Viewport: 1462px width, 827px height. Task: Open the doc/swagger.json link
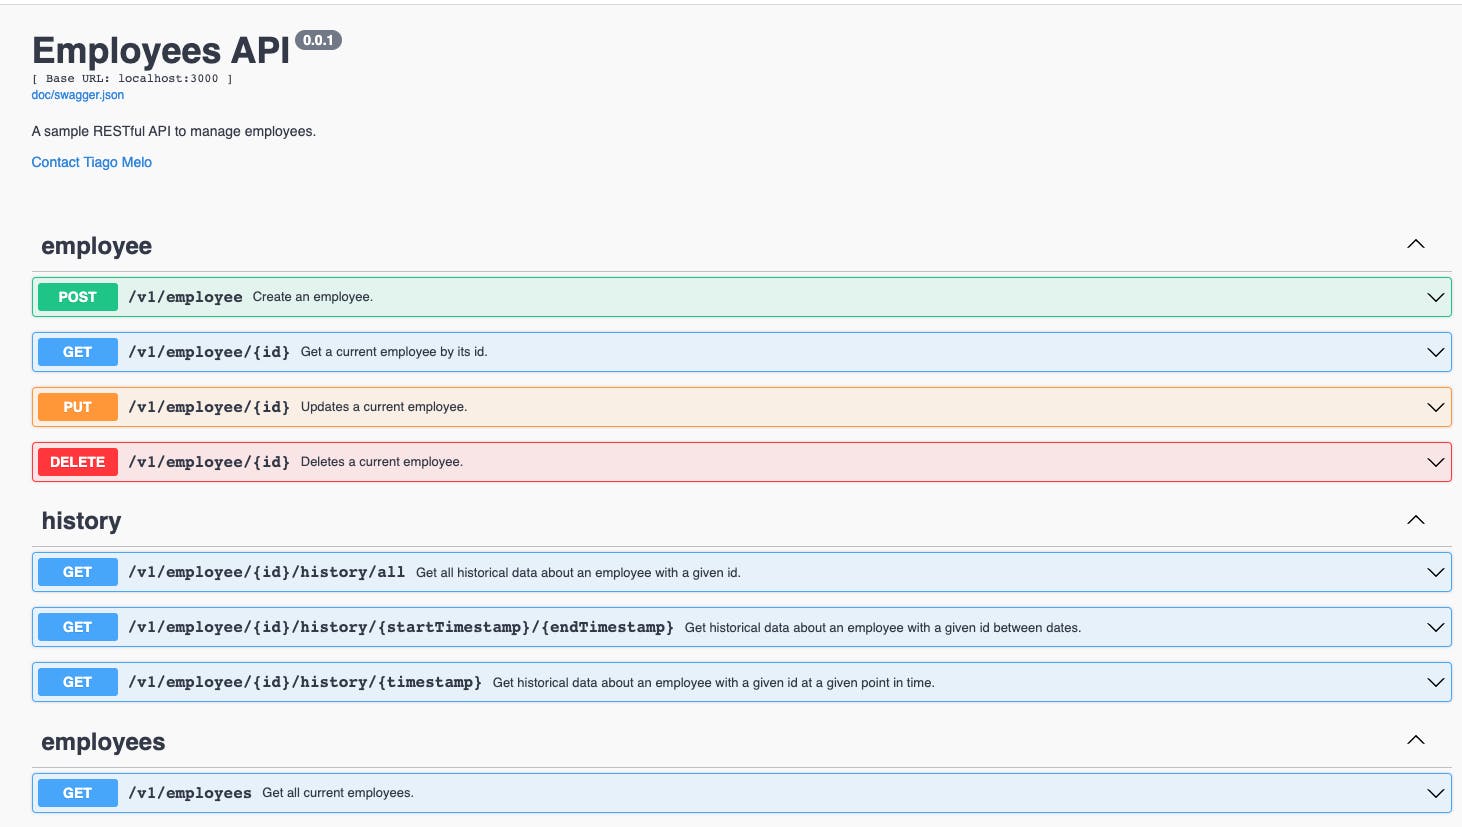pyautogui.click(x=78, y=95)
